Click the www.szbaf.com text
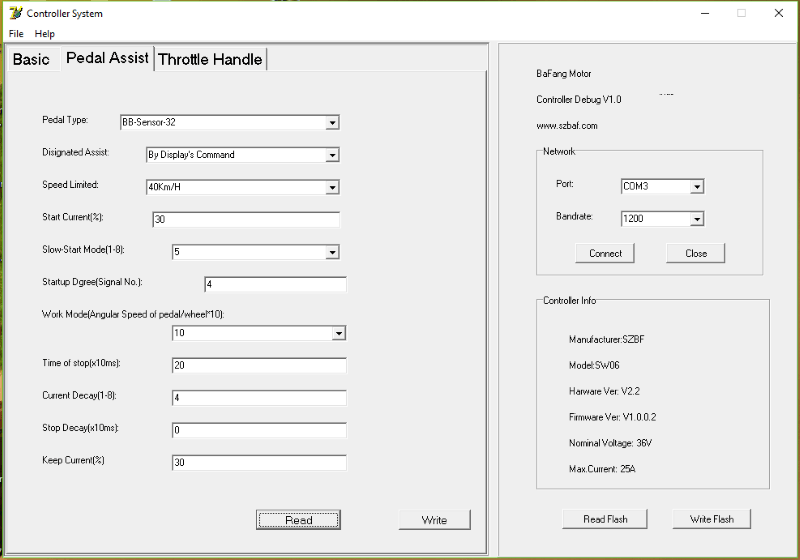Screen dimensions: 800x560 coord(567,125)
